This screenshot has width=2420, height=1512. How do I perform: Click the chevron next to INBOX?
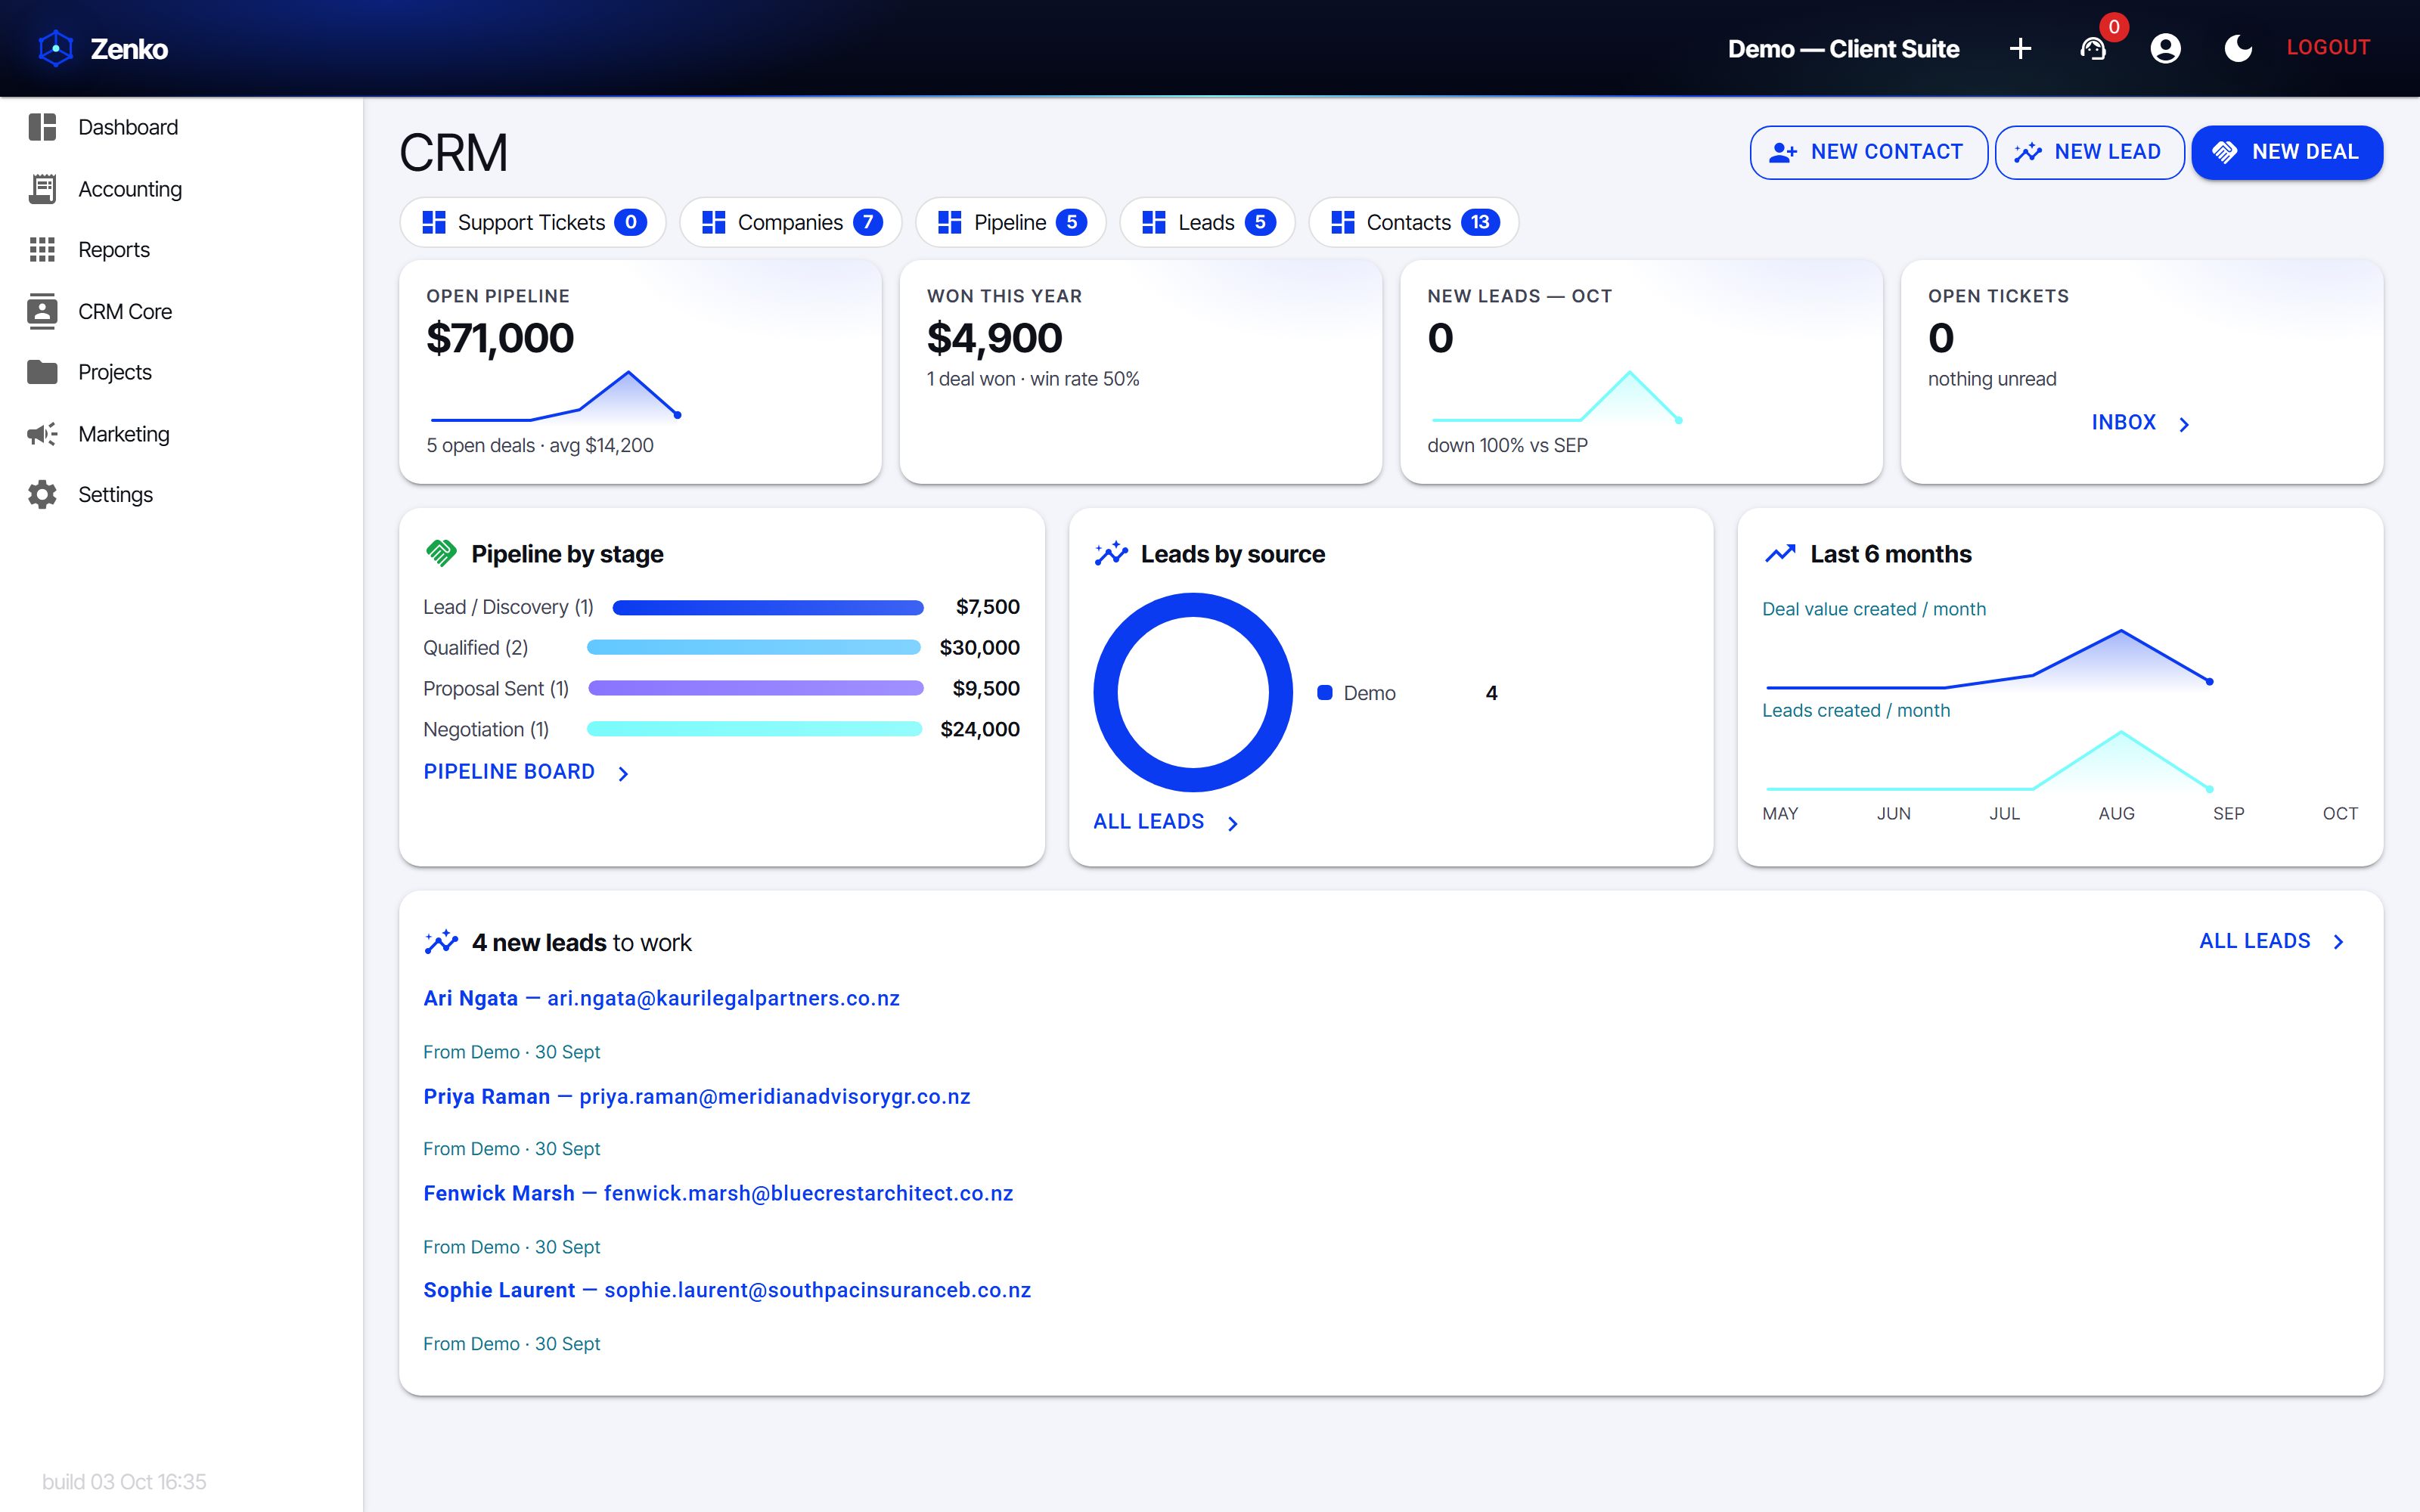[2184, 424]
